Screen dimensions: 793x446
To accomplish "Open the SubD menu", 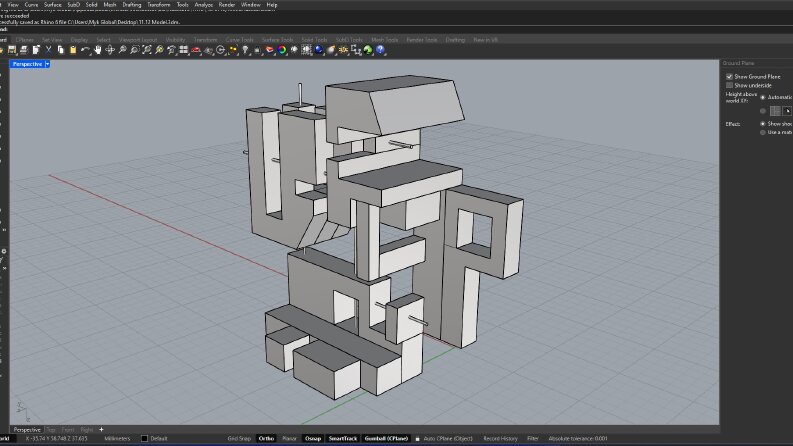I will [x=74, y=5].
